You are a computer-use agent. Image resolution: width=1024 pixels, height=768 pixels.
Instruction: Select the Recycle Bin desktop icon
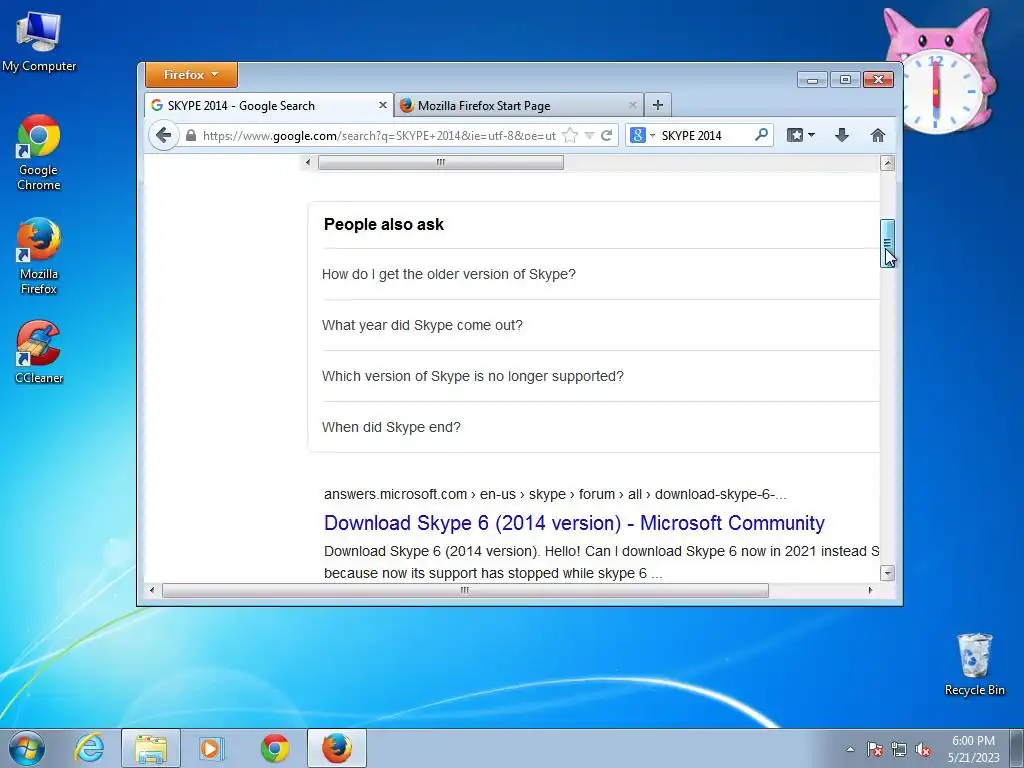click(x=974, y=665)
